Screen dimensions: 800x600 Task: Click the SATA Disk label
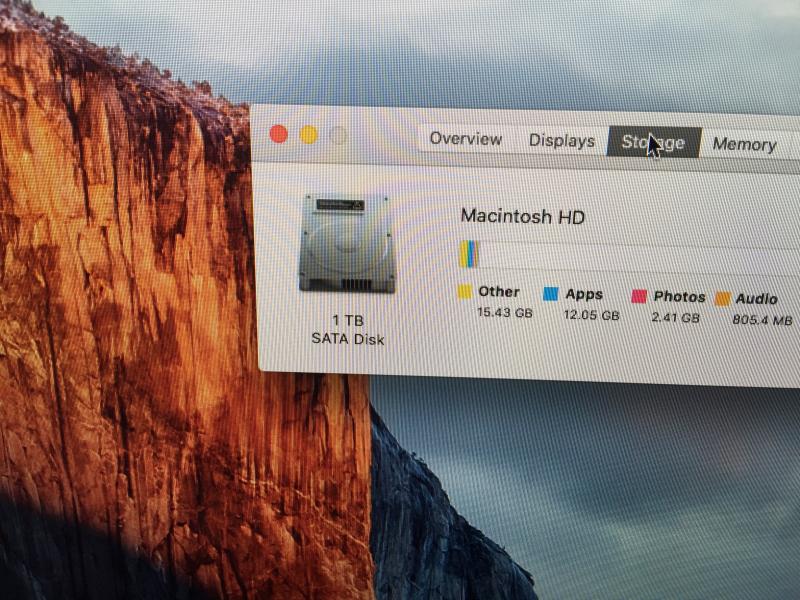347,339
